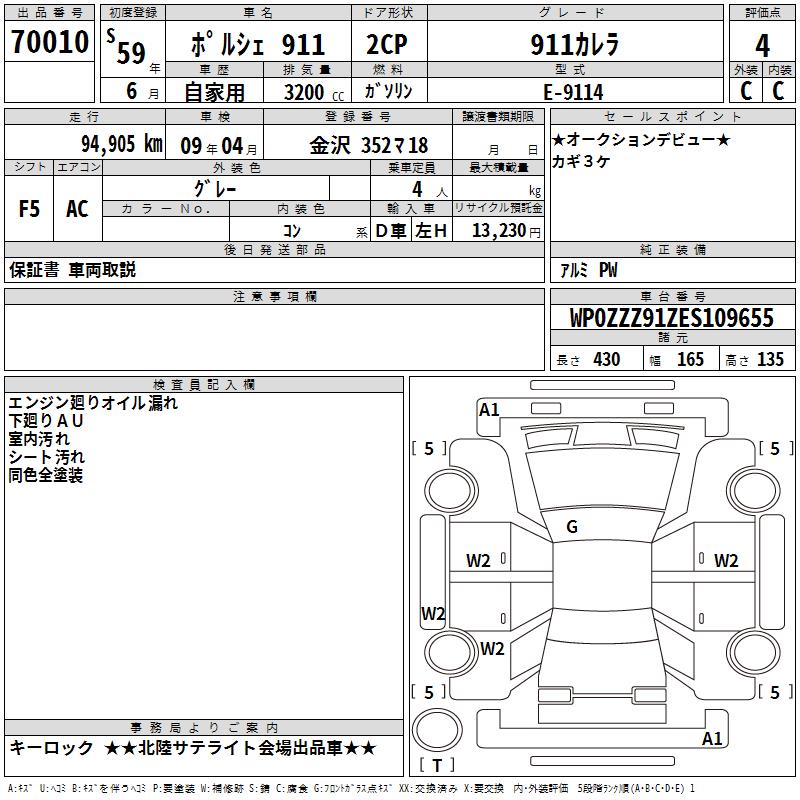Select the car name ポルシェ 911

258,44
